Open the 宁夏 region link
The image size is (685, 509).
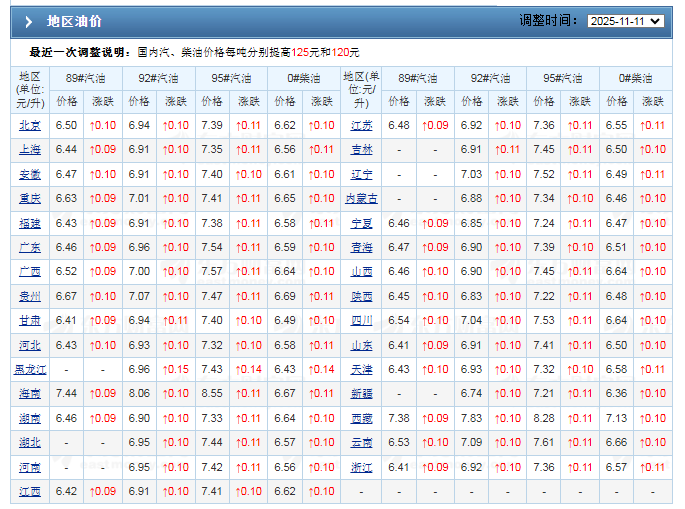[x=362, y=223]
